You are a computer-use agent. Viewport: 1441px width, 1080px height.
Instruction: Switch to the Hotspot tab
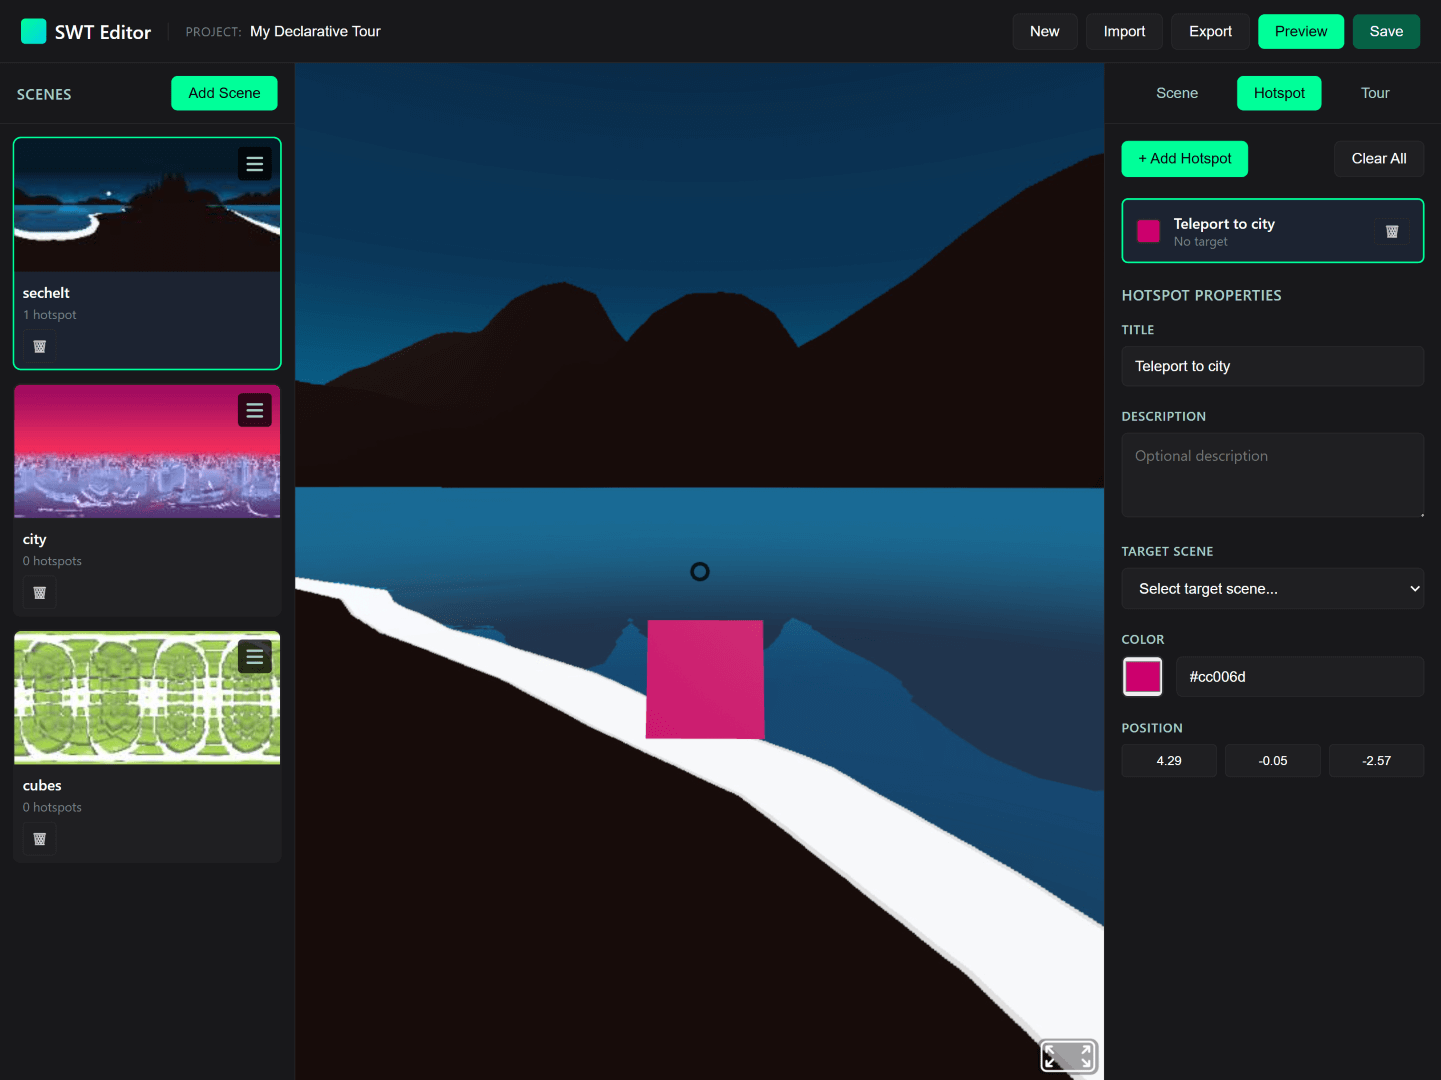point(1279,93)
